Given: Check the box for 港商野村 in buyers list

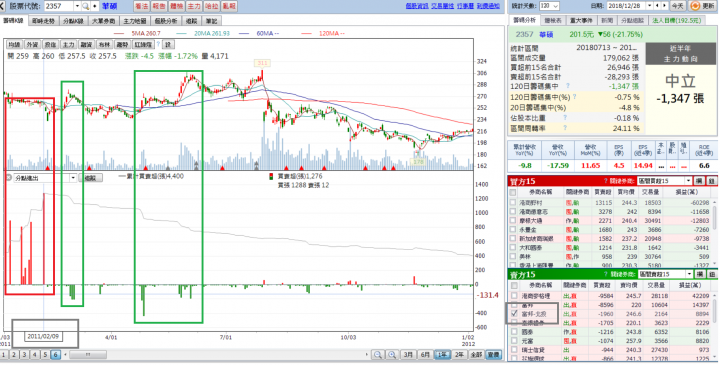Looking at the screenshot, I should tap(513, 202).
